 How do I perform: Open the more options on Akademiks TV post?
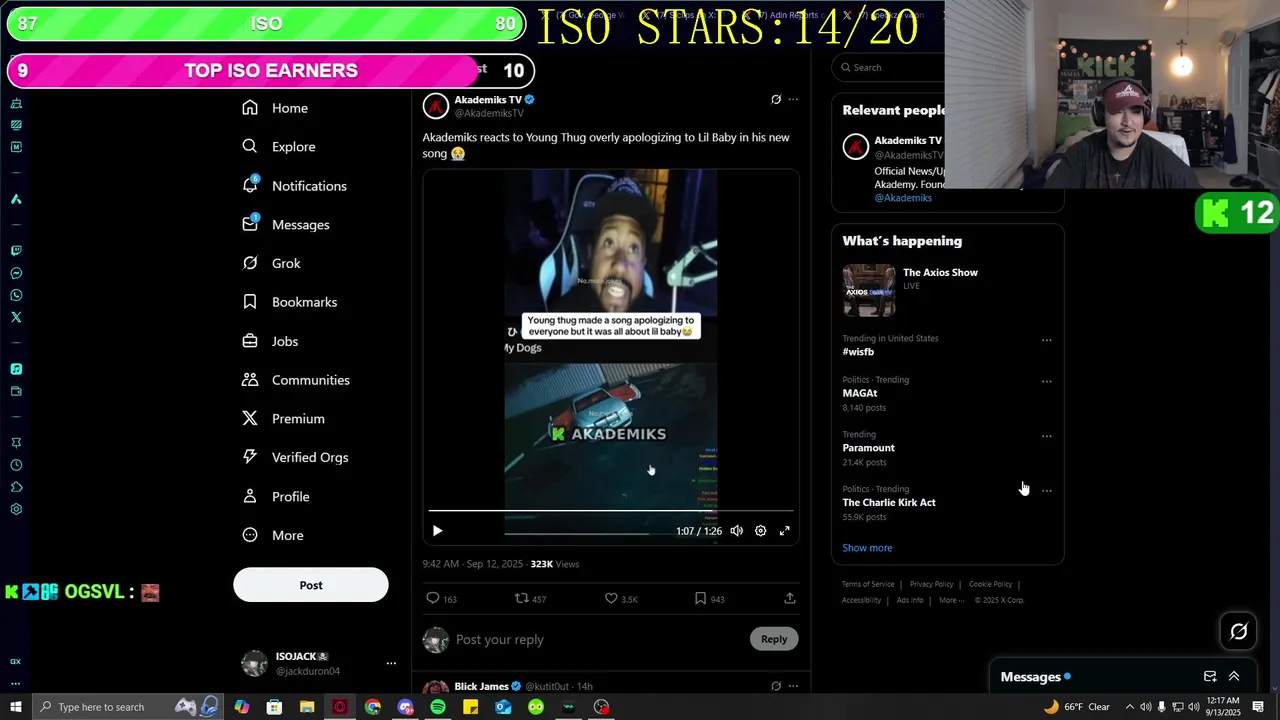[x=793, y=99]
